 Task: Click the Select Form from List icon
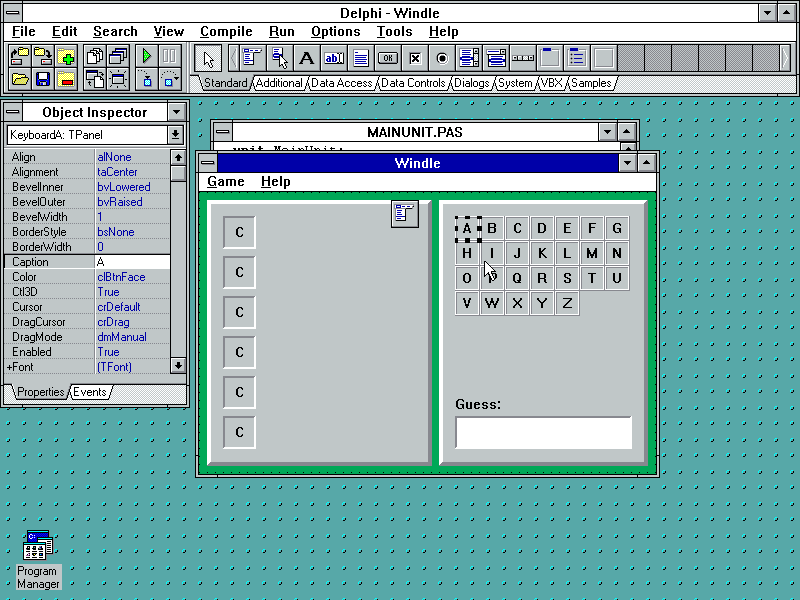pyautogui.click(x=118, y=57)
